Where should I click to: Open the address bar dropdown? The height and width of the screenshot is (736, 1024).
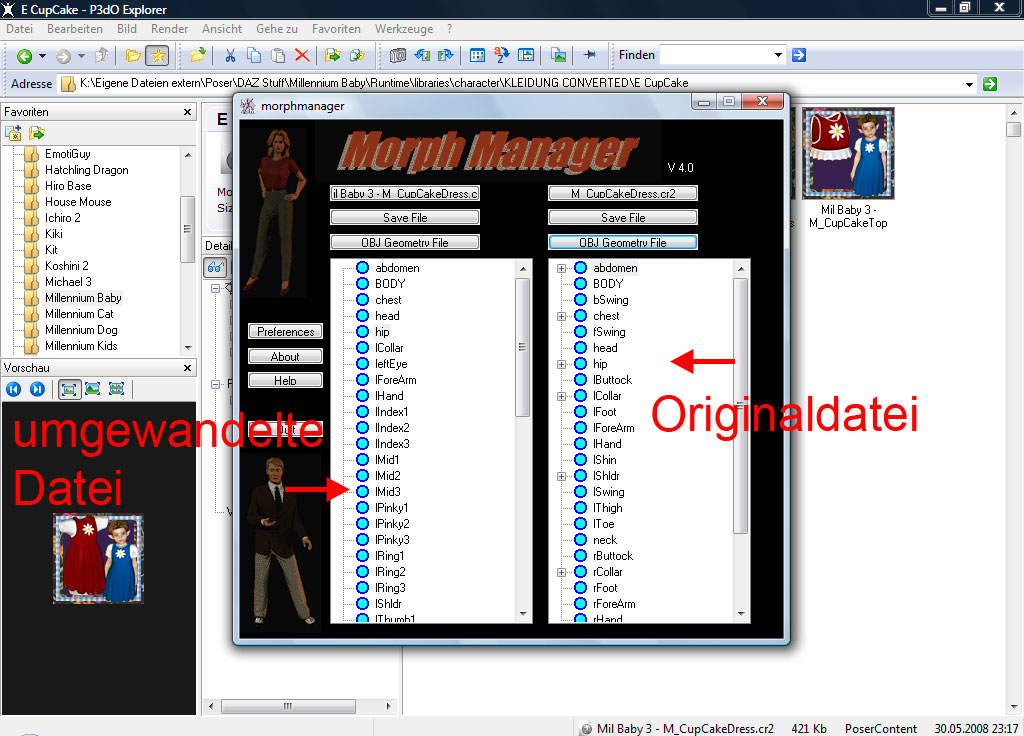(x=969, y=84)
